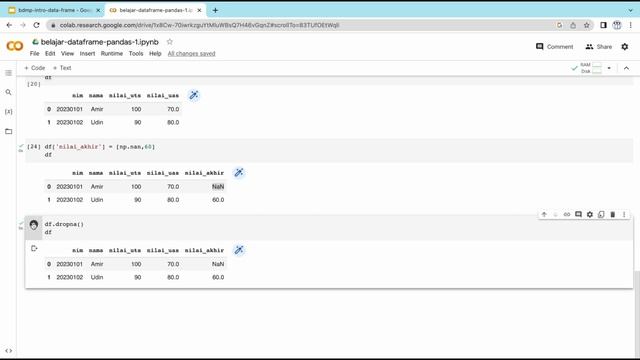Open a new browser tab
The image size is (640, 360).
click(215, 10)
